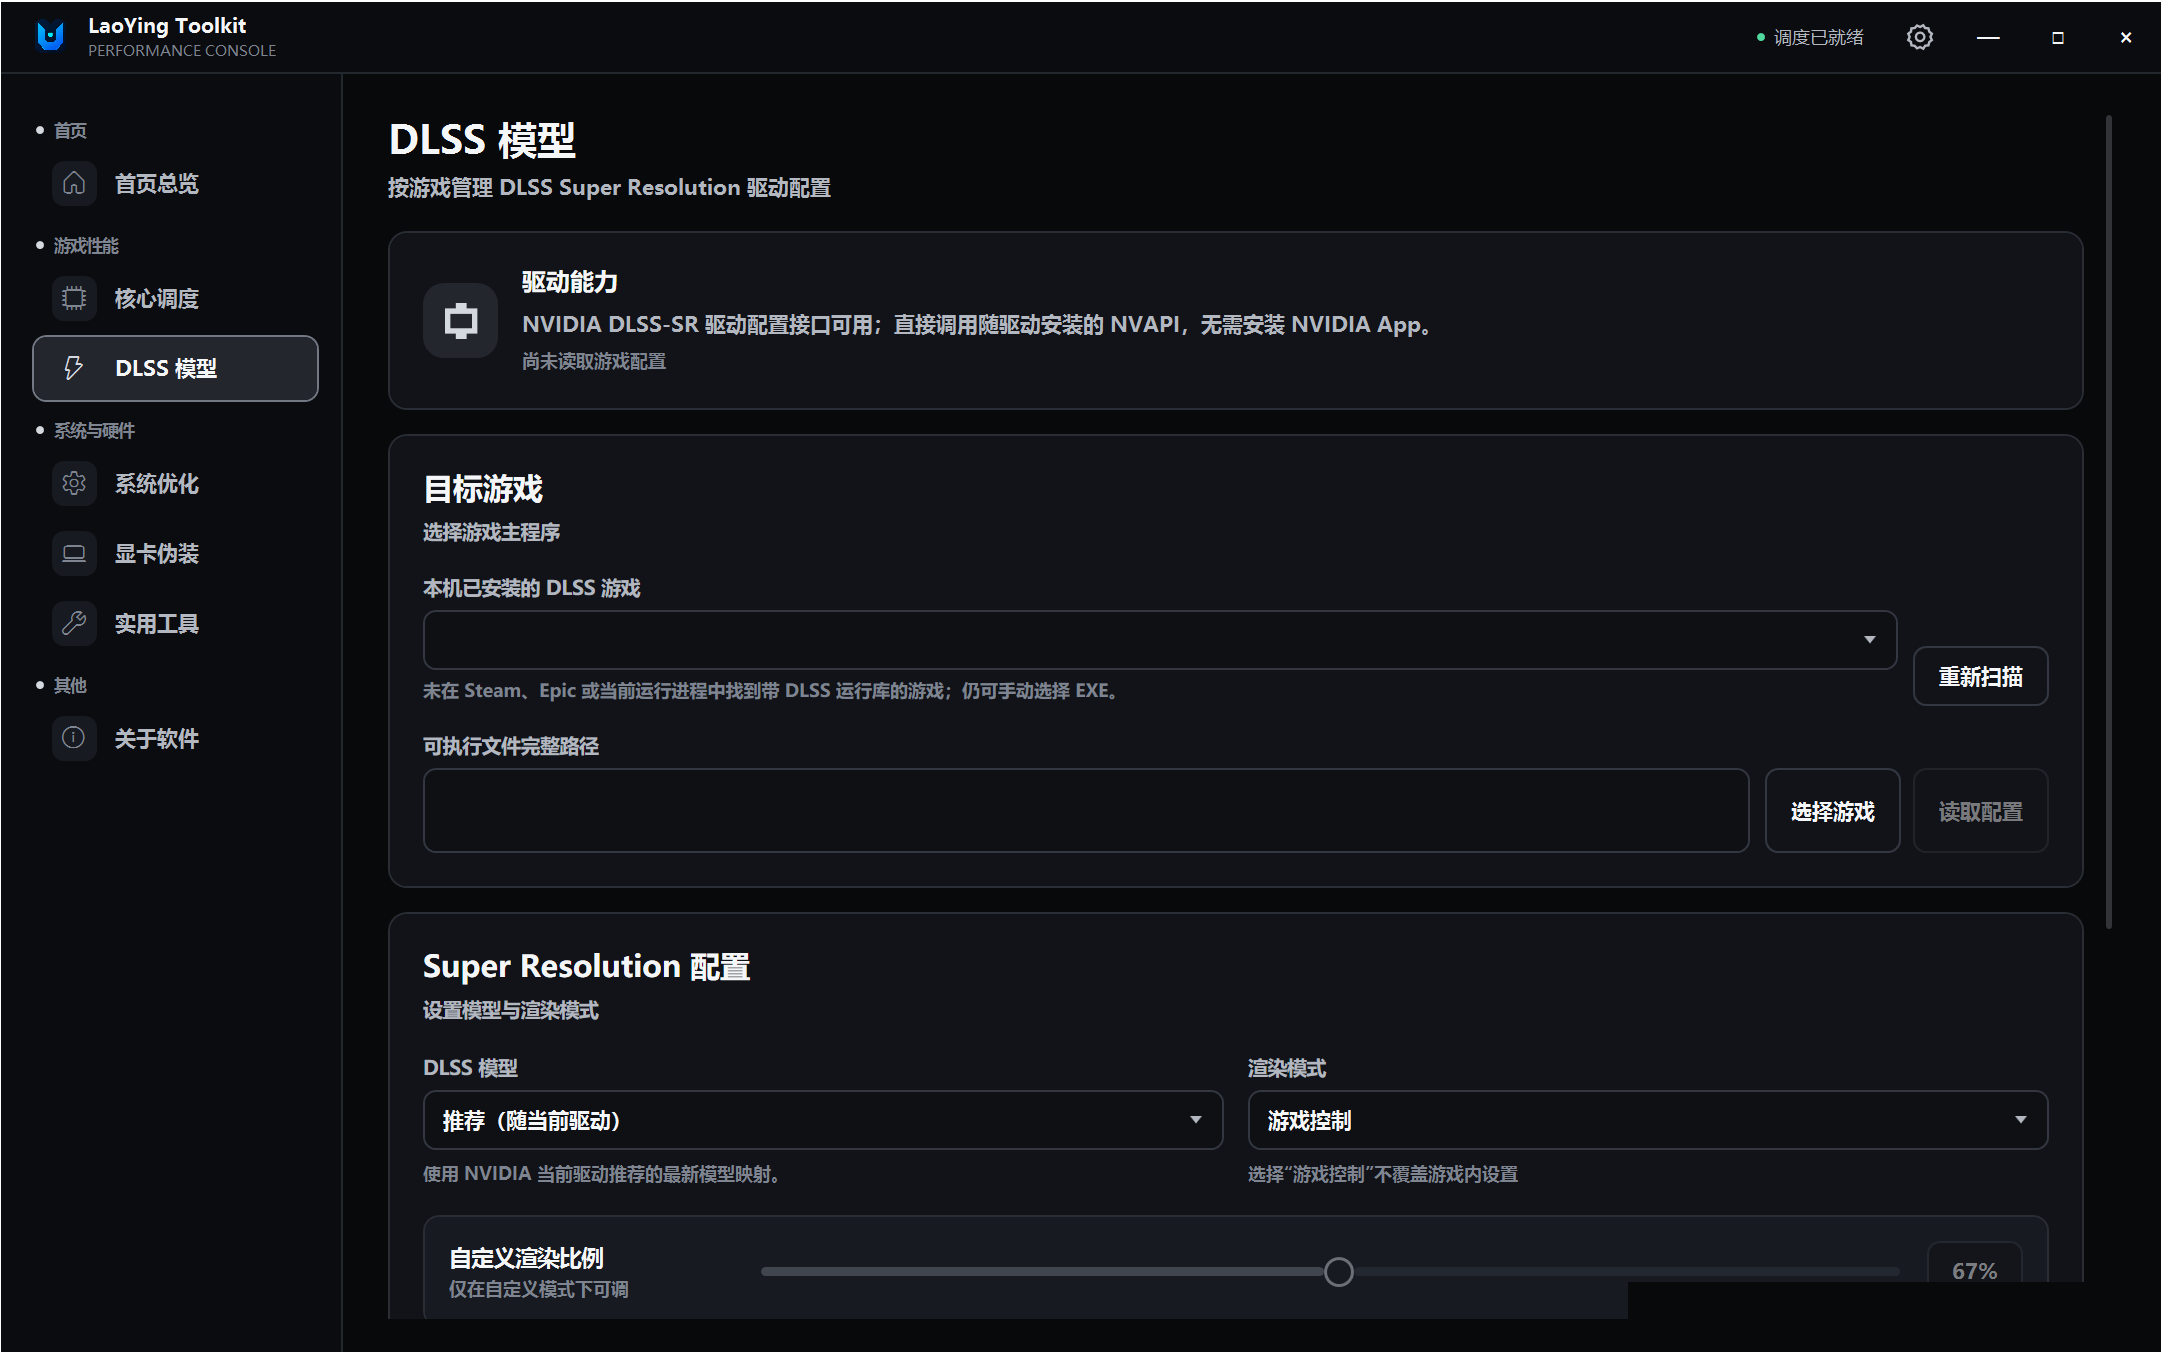Switch to 实用工具 page

click(x=175, y=623)
